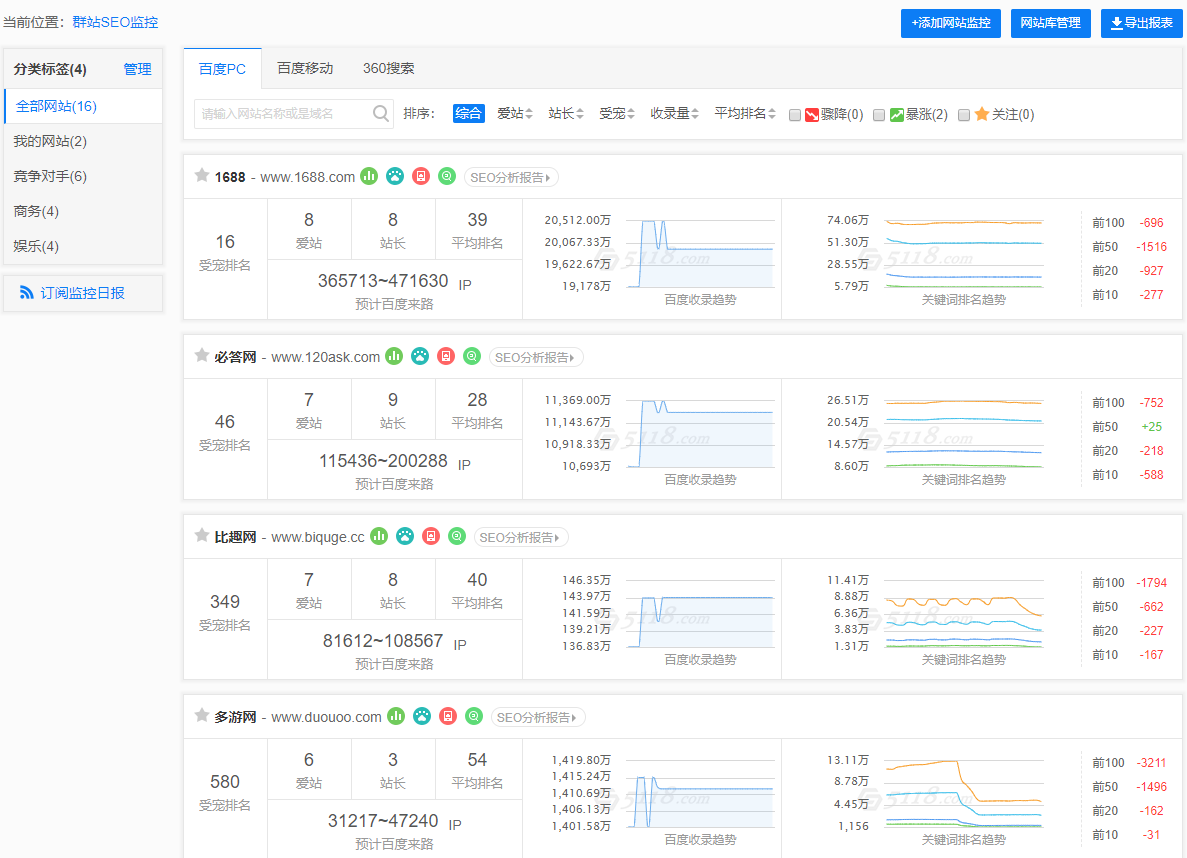Open Baidu paw icon for 1688

tap(395, 176)
